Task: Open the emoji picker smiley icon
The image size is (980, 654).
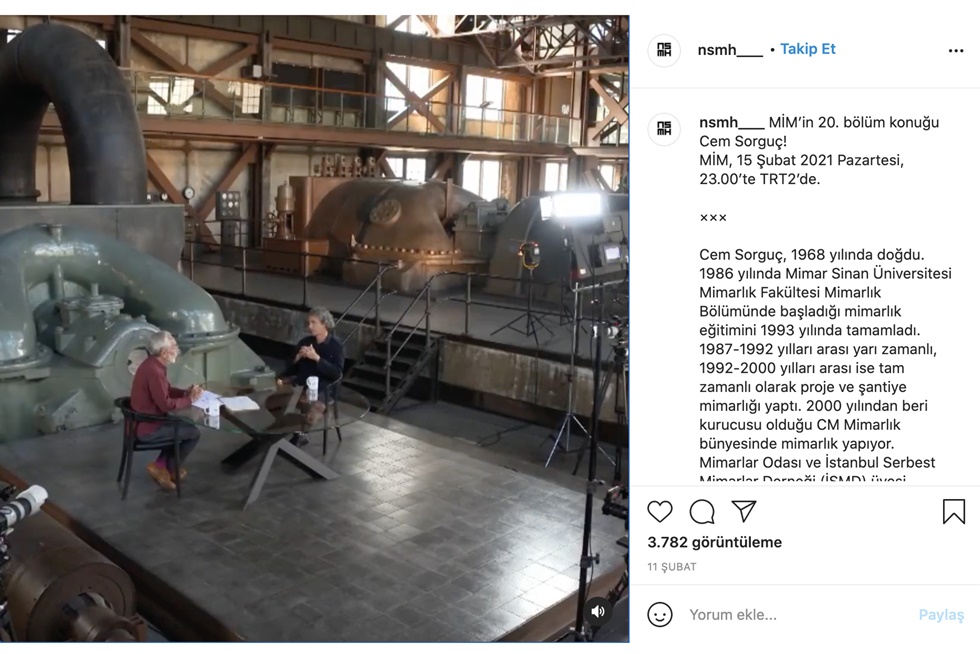Action: tap(660, 614)
